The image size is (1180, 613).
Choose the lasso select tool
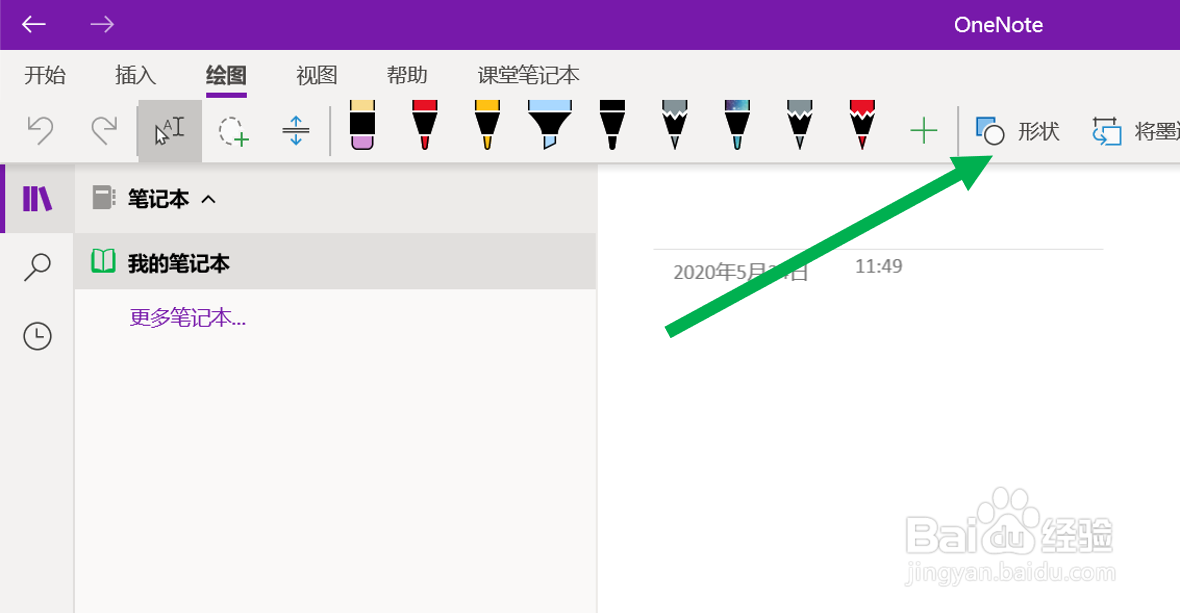click(233, 131)
